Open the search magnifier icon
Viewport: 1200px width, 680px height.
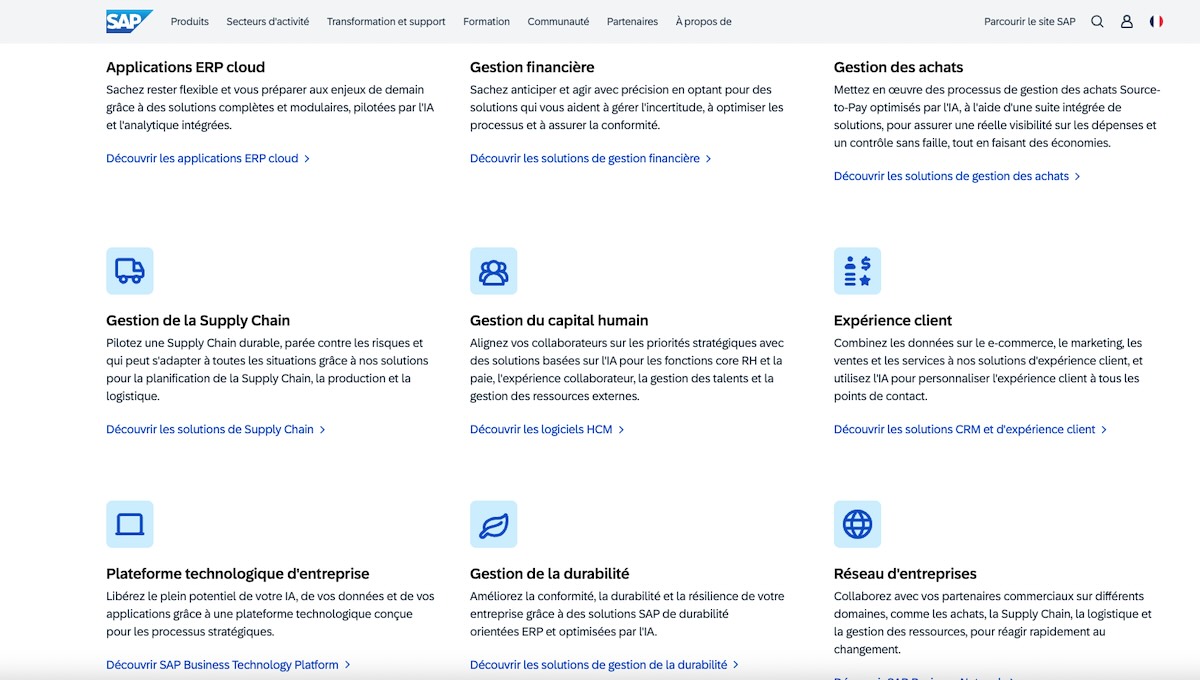pyautogui.click(x=1097, y=20)
